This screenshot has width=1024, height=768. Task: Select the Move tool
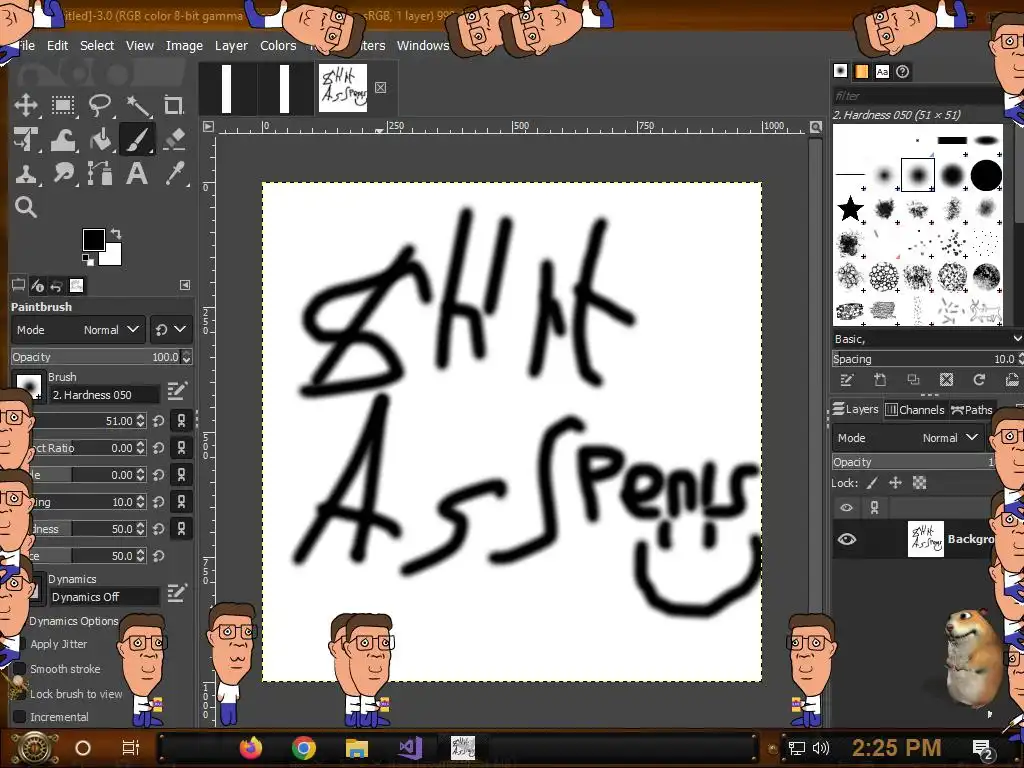click(26, 105)
